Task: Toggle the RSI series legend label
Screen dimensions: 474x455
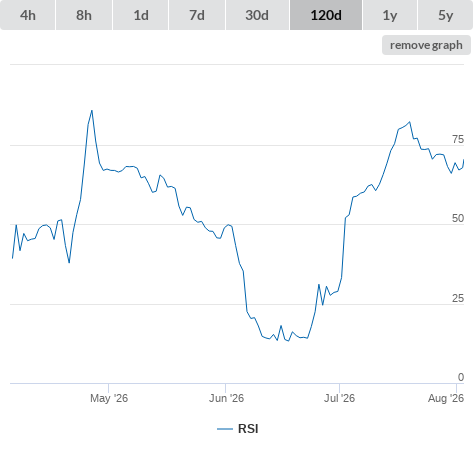Action: (x=248, y=429)
